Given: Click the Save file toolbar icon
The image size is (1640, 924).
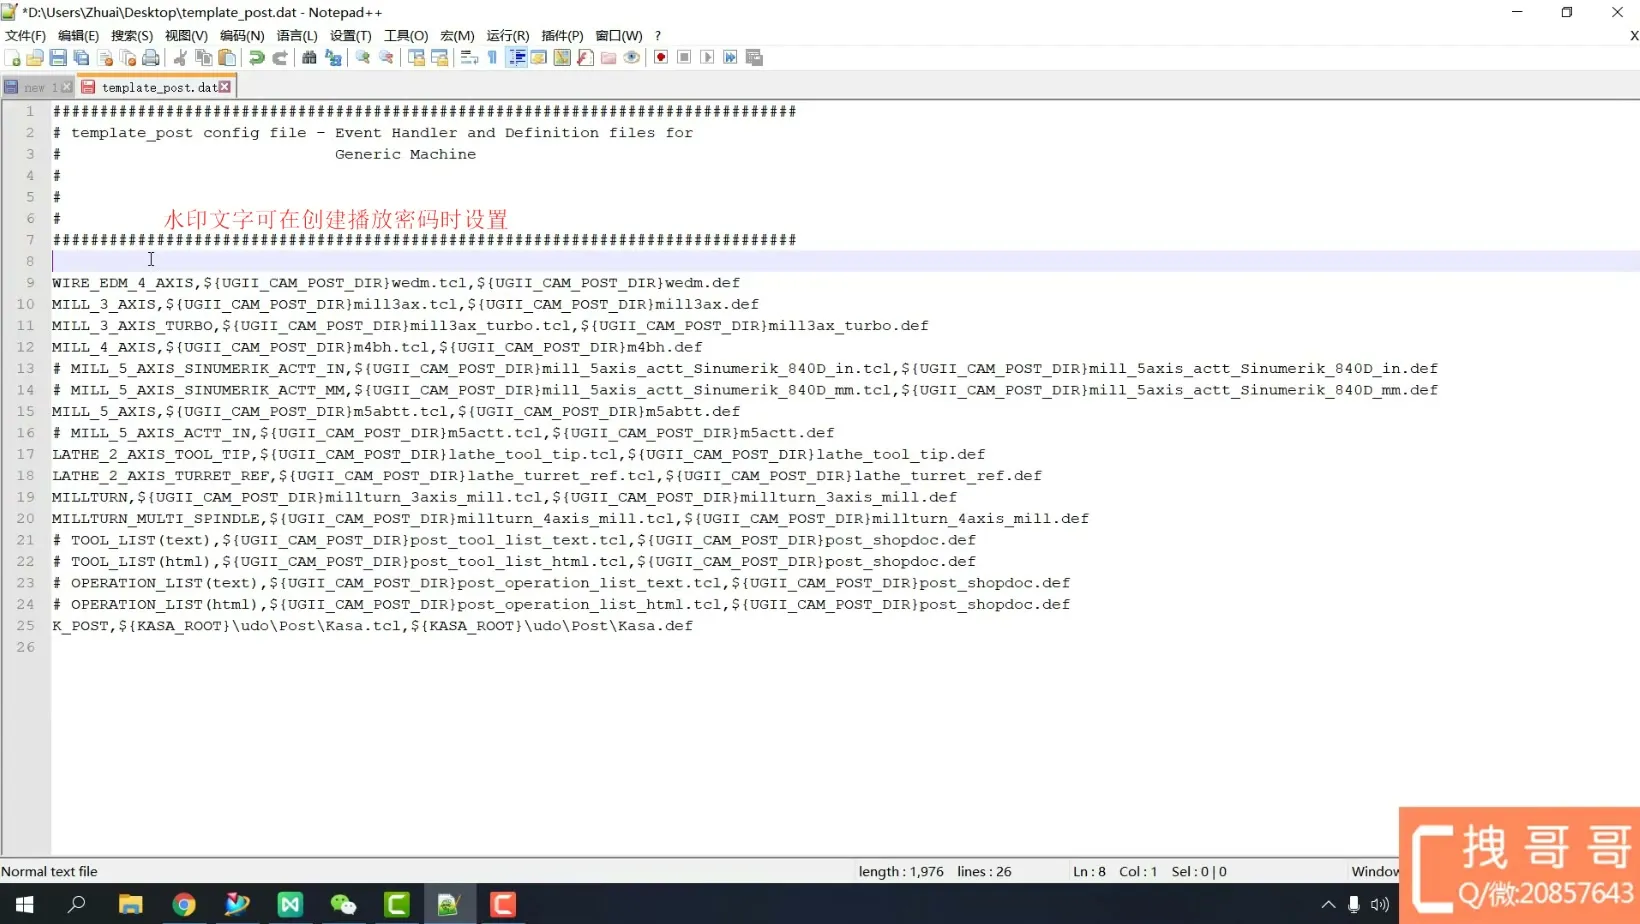Looking at the screenshot, I should pos(58,58).
